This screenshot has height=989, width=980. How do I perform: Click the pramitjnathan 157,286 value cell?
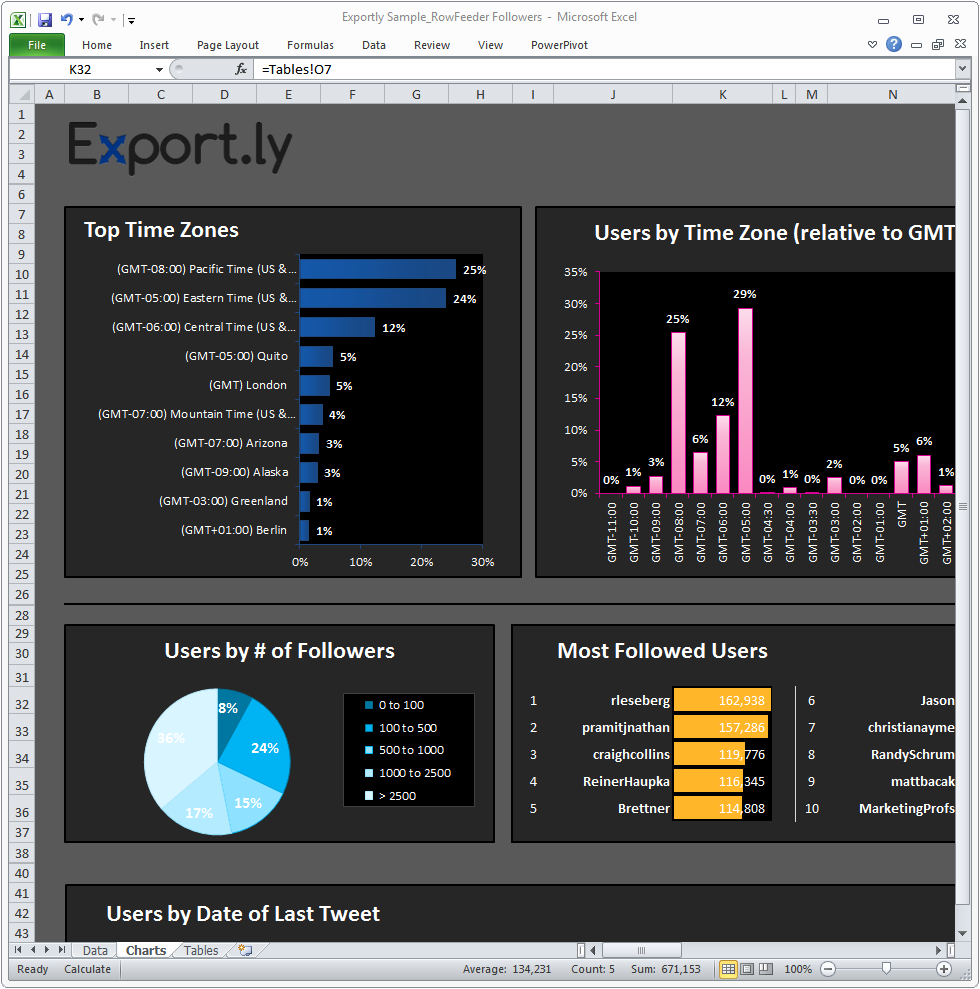click(722, 727)
